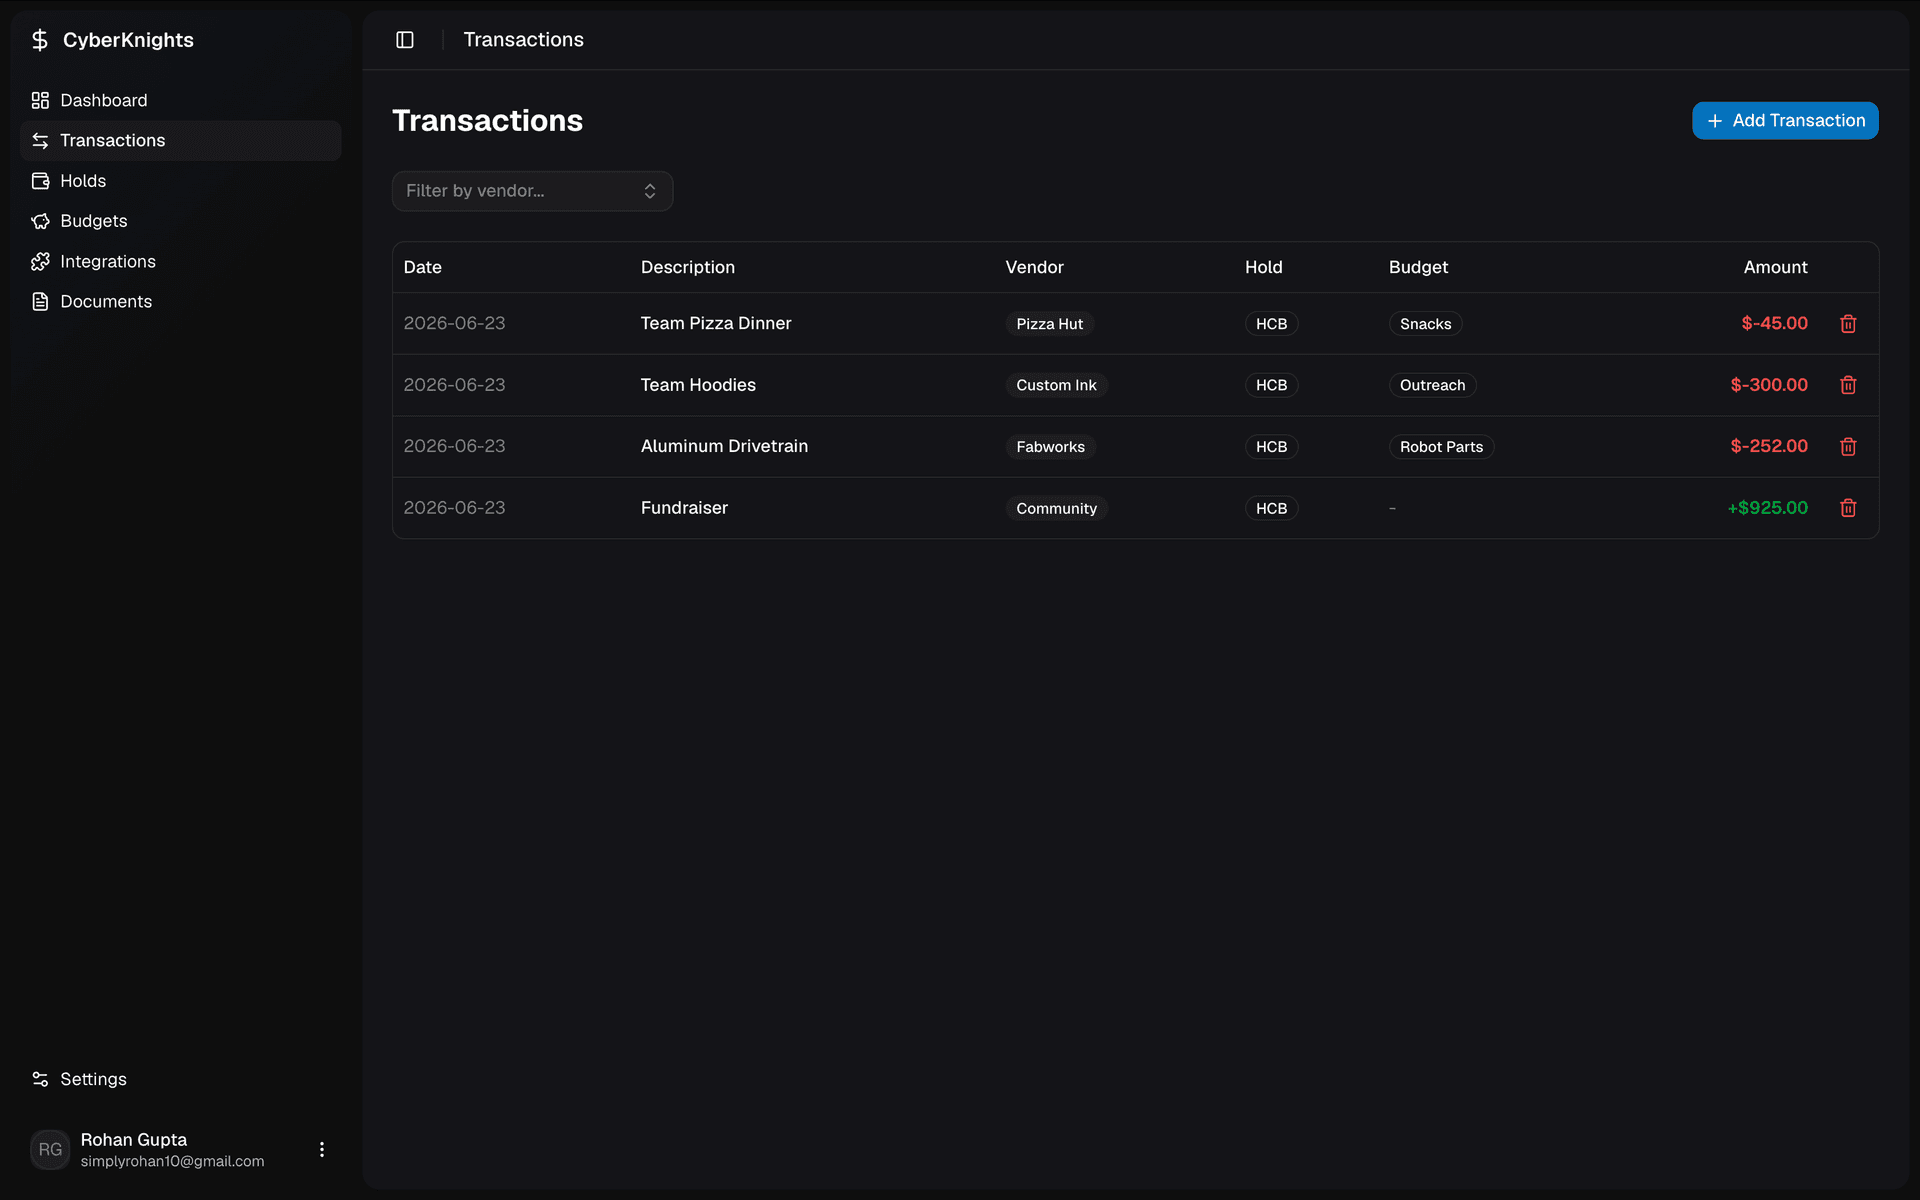Viewport: 1920px width, 1200px height.
Task: Click the Budget column header
Action: click(1418, 267)
